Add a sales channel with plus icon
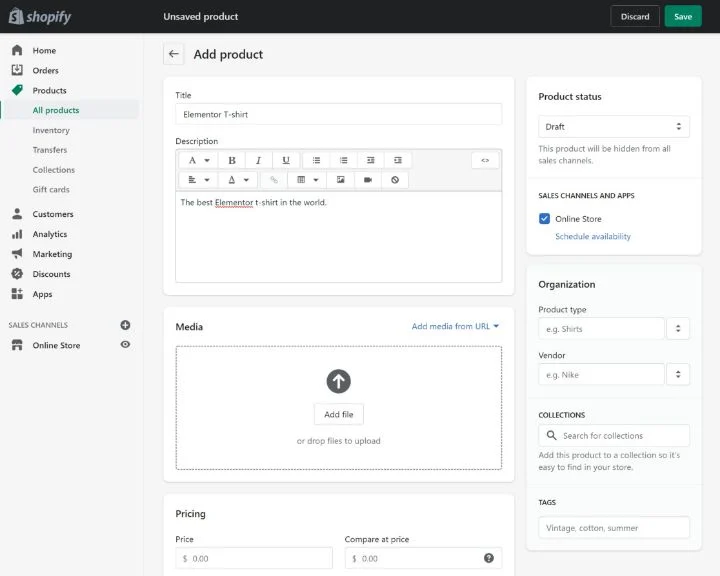Screen dimensions: 720x576 (x=125, y=325)
